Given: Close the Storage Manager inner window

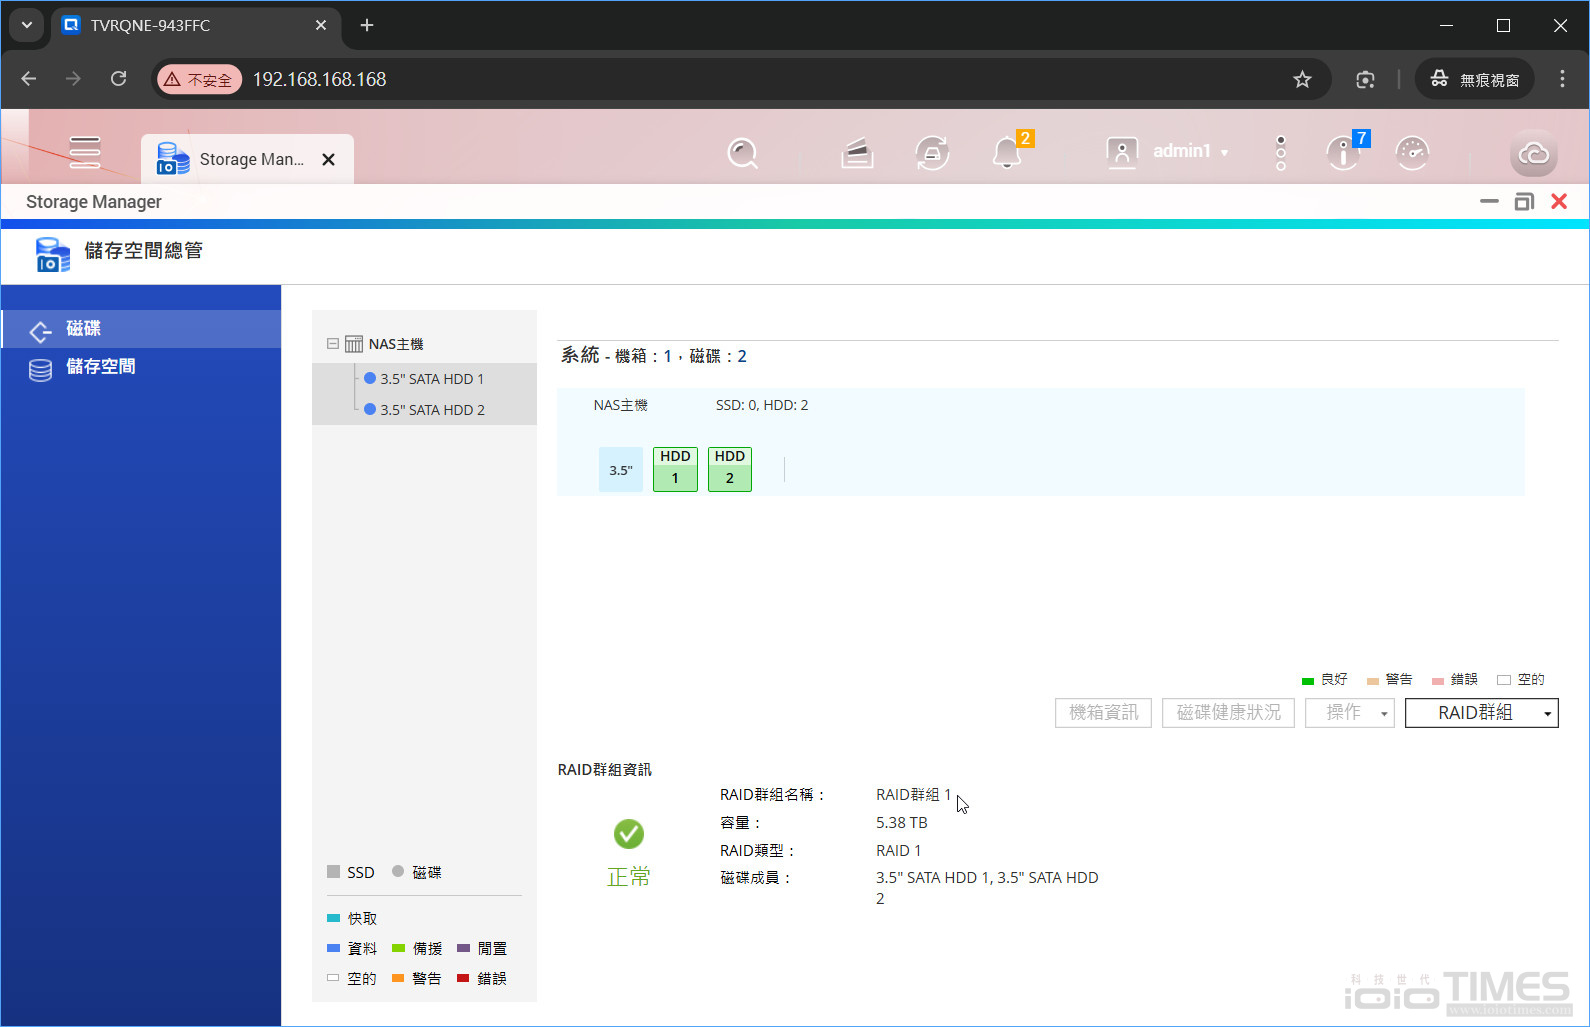Looking at the screenshot, I should coord(1559,202).
